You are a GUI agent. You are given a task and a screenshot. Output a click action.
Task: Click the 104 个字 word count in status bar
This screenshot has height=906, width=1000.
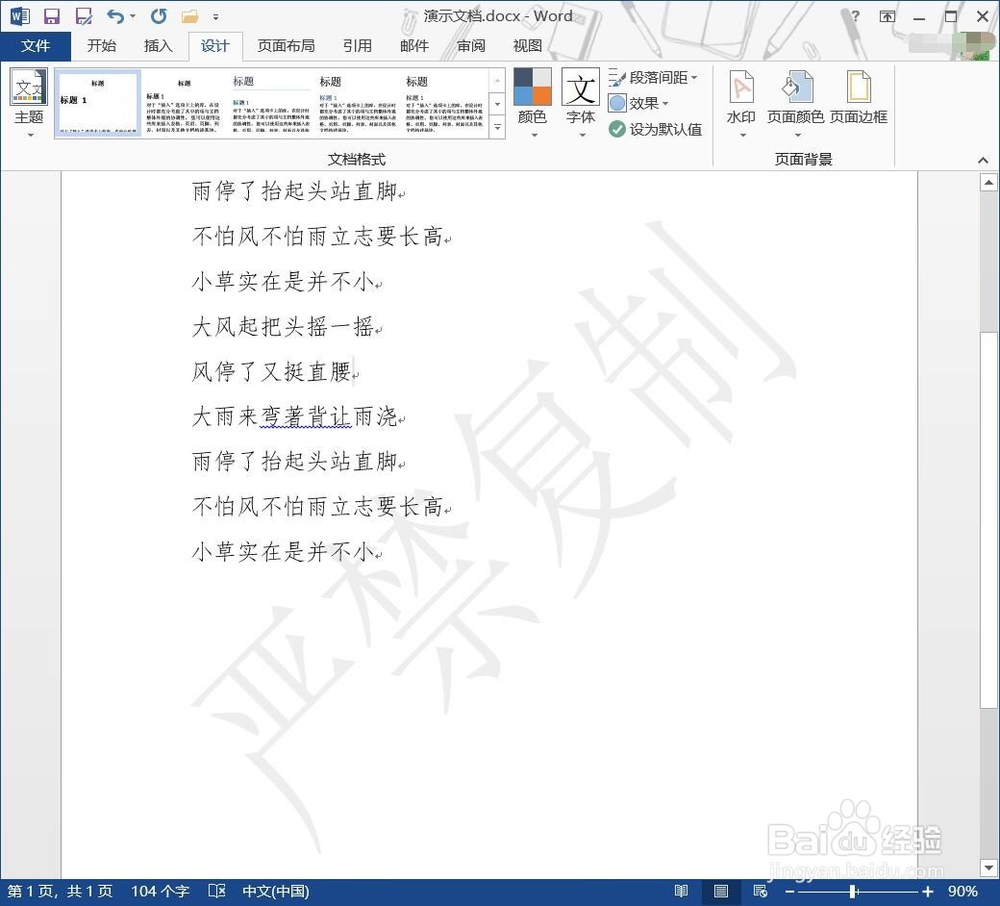pos(159,890)
